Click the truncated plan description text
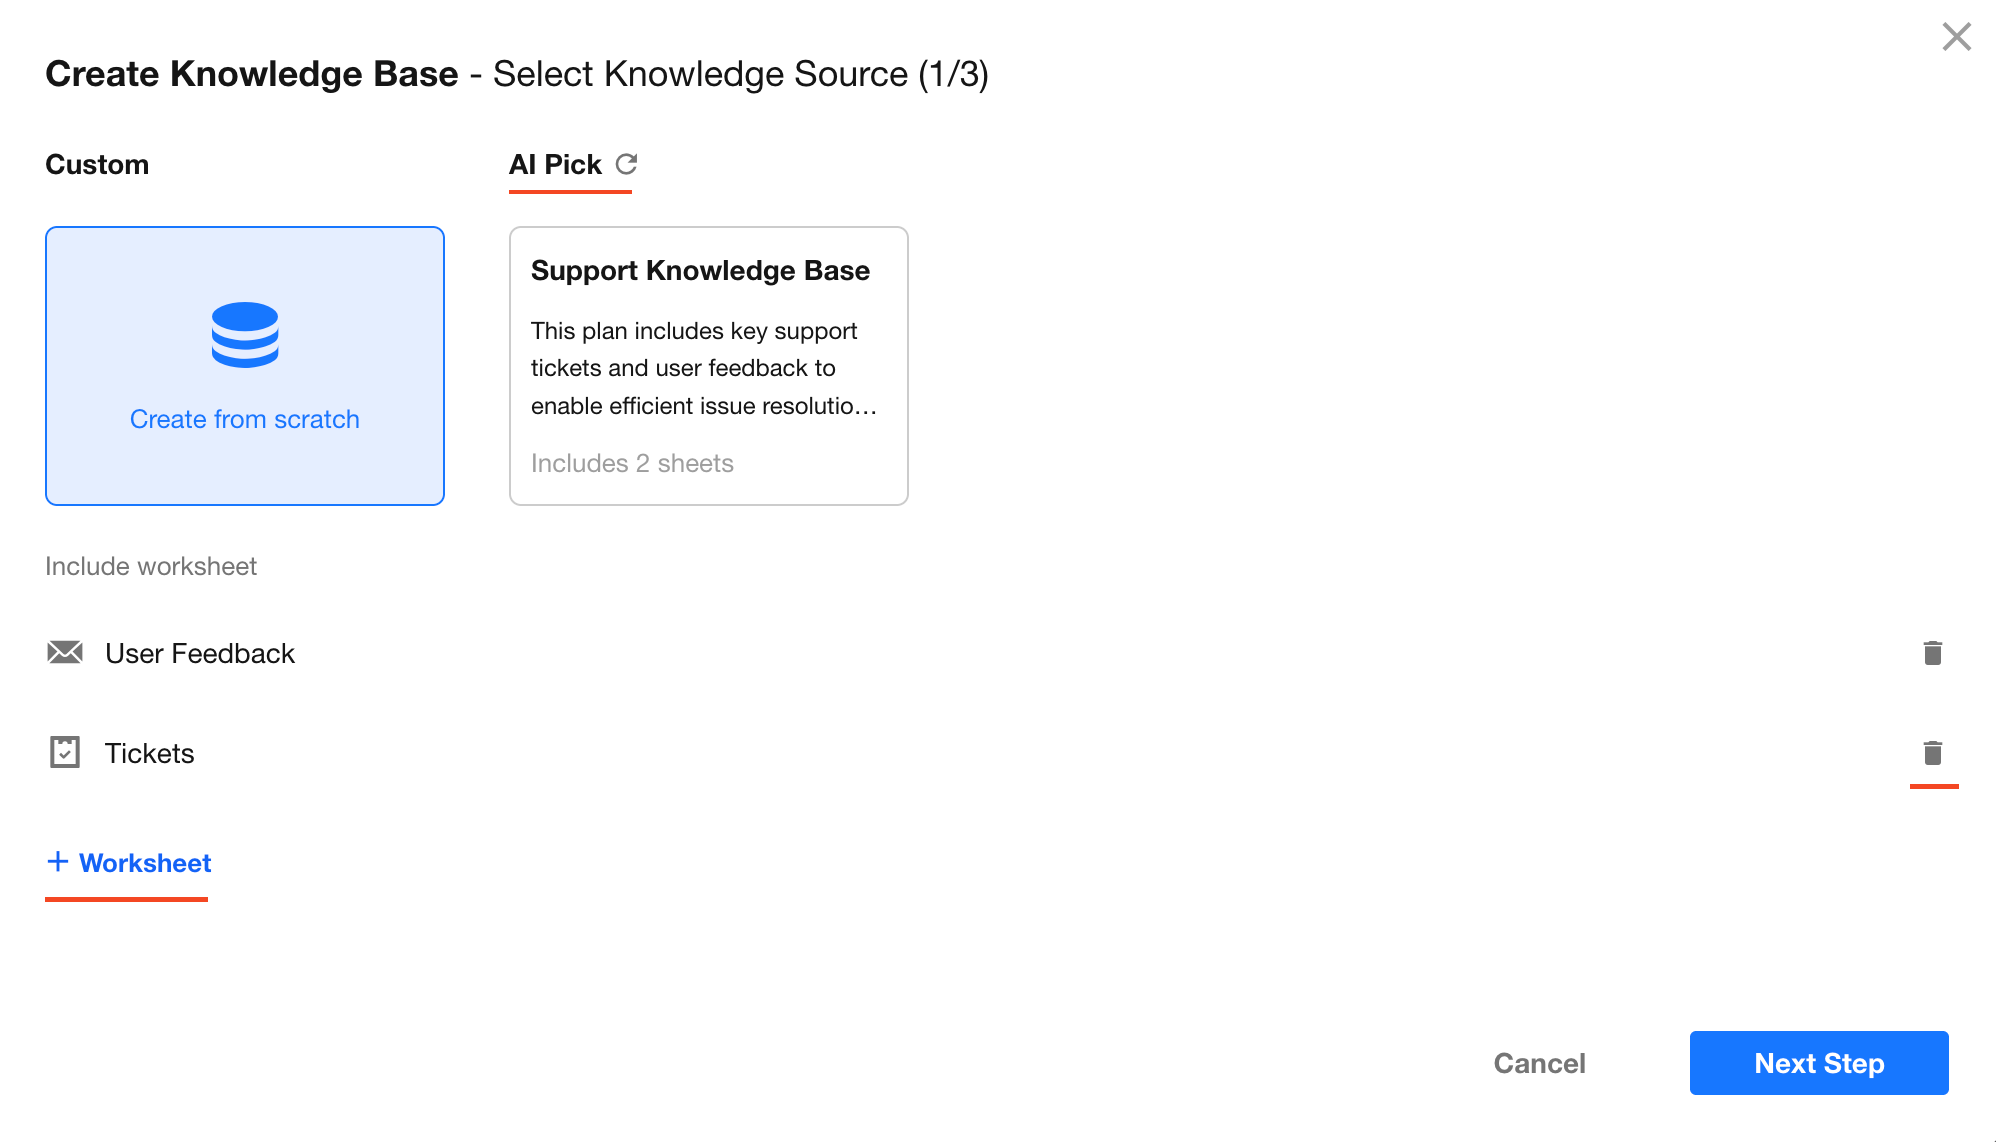This screenshot has height=1142, width=1996. (703, 368)
